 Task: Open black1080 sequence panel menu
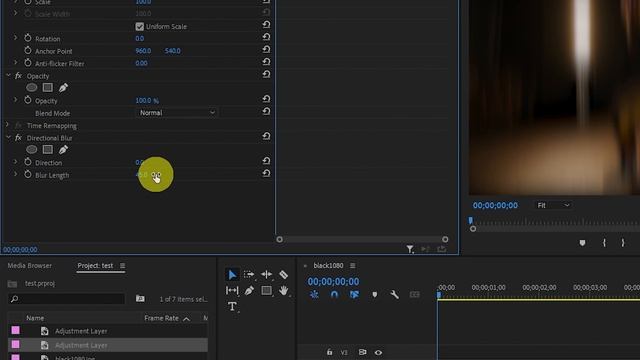[353, 266]
